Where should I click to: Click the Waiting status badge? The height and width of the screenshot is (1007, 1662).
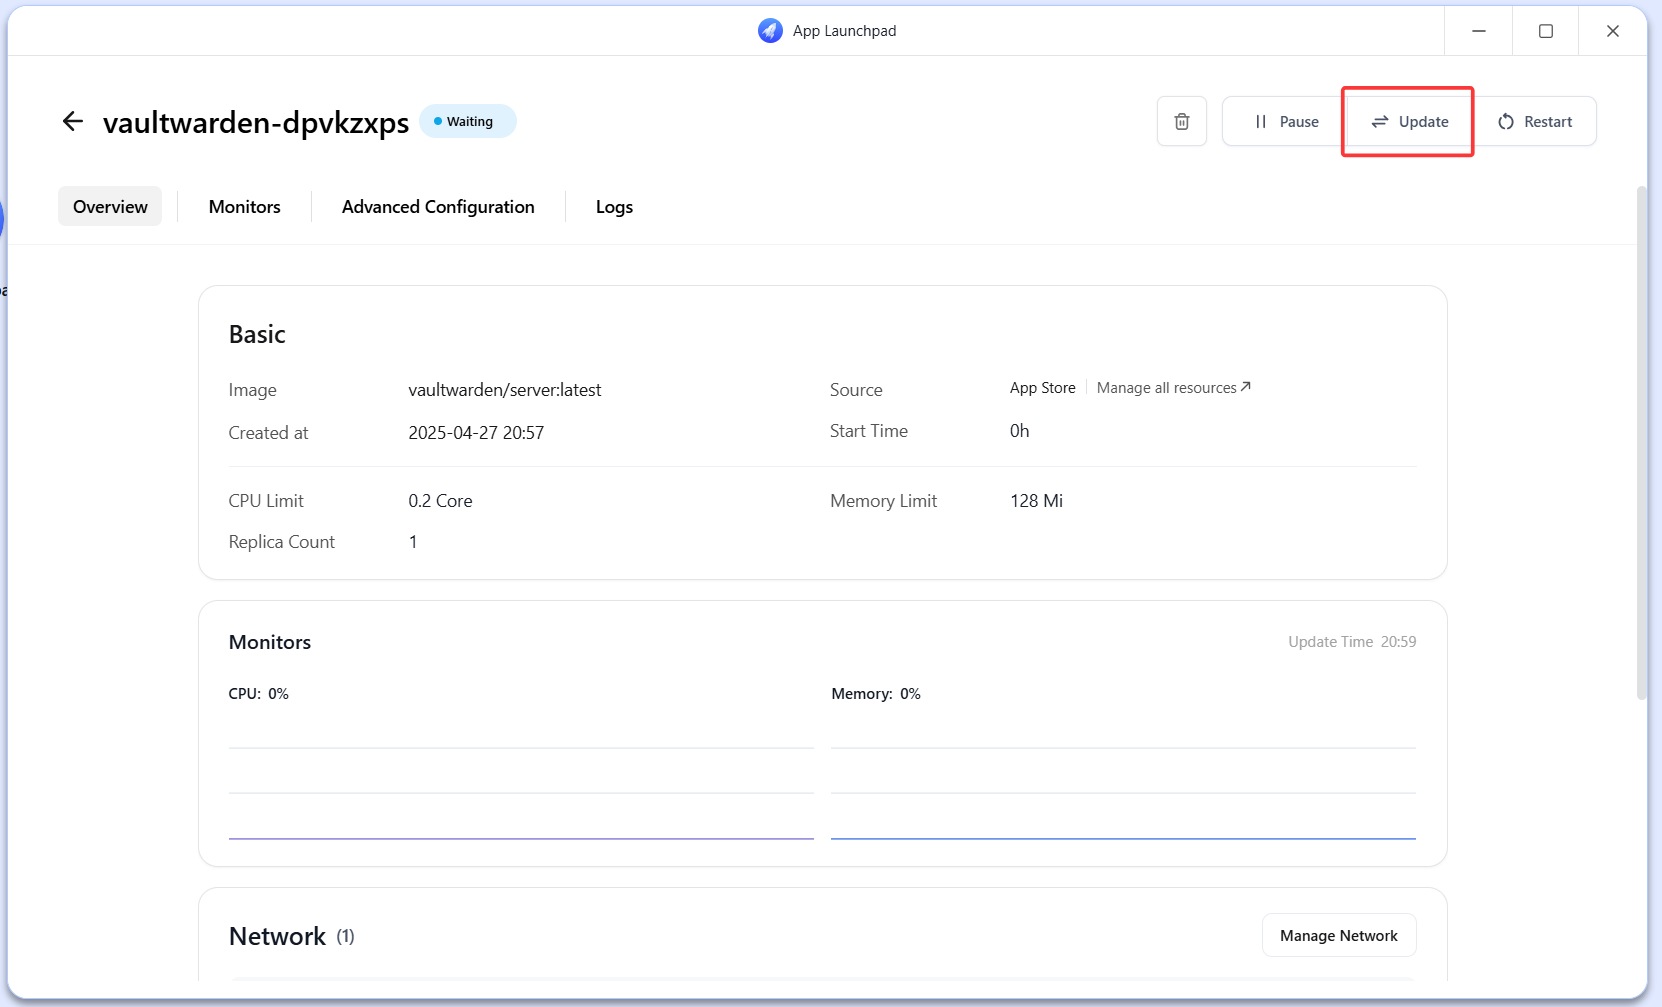(x=468, y=121)
